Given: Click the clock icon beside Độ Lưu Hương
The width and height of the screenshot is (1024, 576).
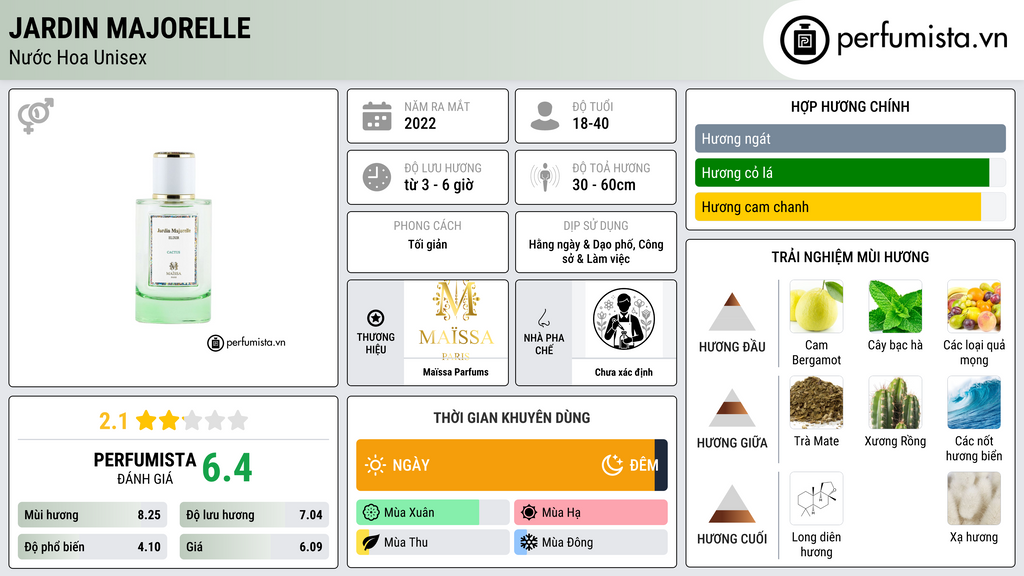Looking at the screenshot, I should (x=377, y=177).
